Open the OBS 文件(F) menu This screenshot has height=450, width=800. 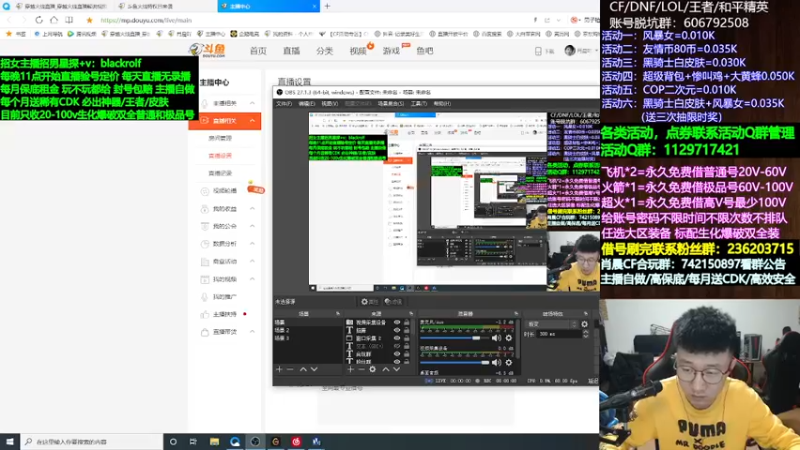point(284,104)
